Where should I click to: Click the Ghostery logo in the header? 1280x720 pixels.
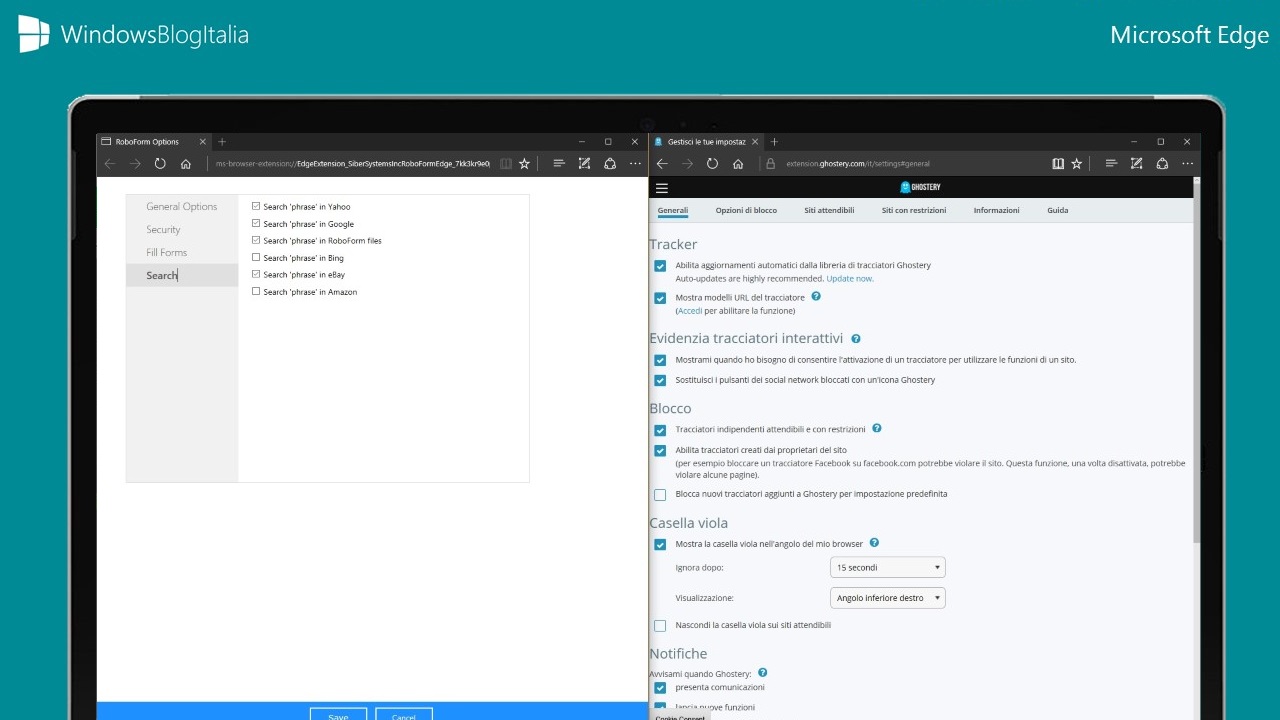(920, 187)
